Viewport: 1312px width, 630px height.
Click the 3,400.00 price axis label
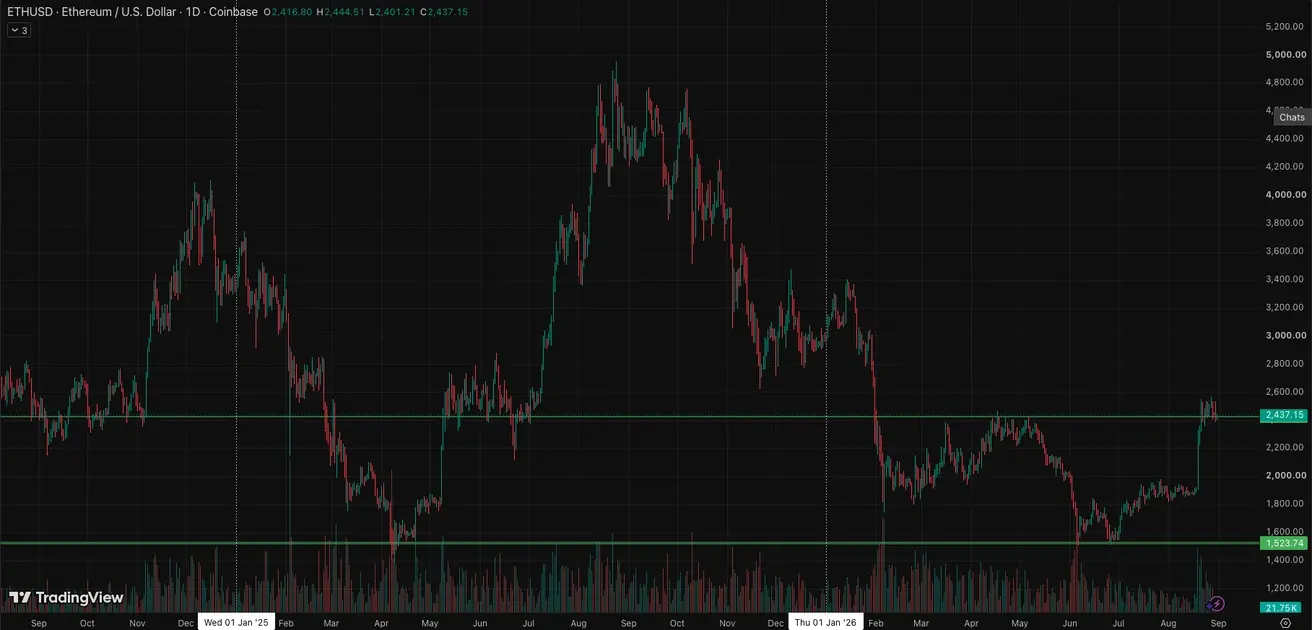tap(1285, 278)
